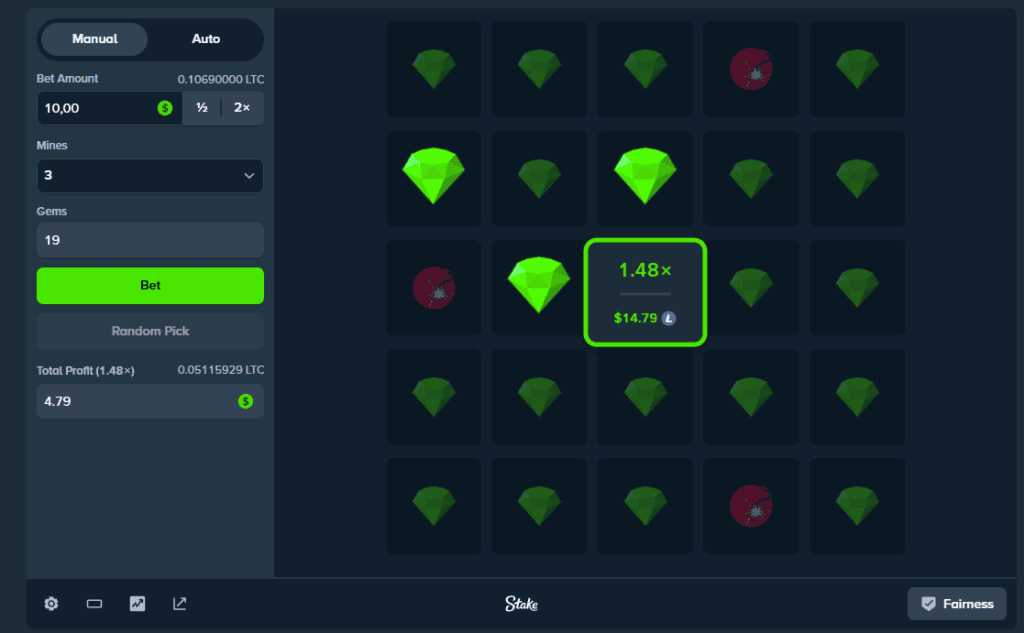Switch to Auto betting mode
Image resolution: width=1024 pixels, height=633 pixels.
tap(206, 39)
